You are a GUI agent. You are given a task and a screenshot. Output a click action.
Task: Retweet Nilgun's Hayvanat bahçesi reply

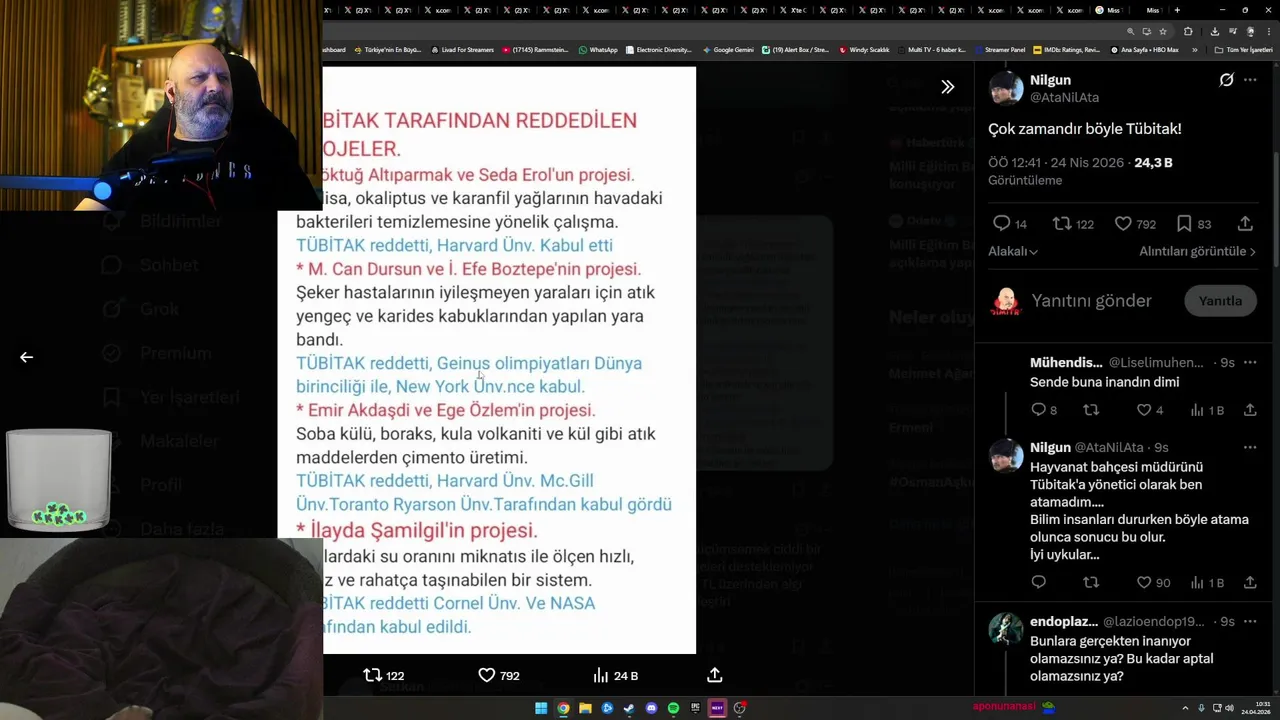1091,582
